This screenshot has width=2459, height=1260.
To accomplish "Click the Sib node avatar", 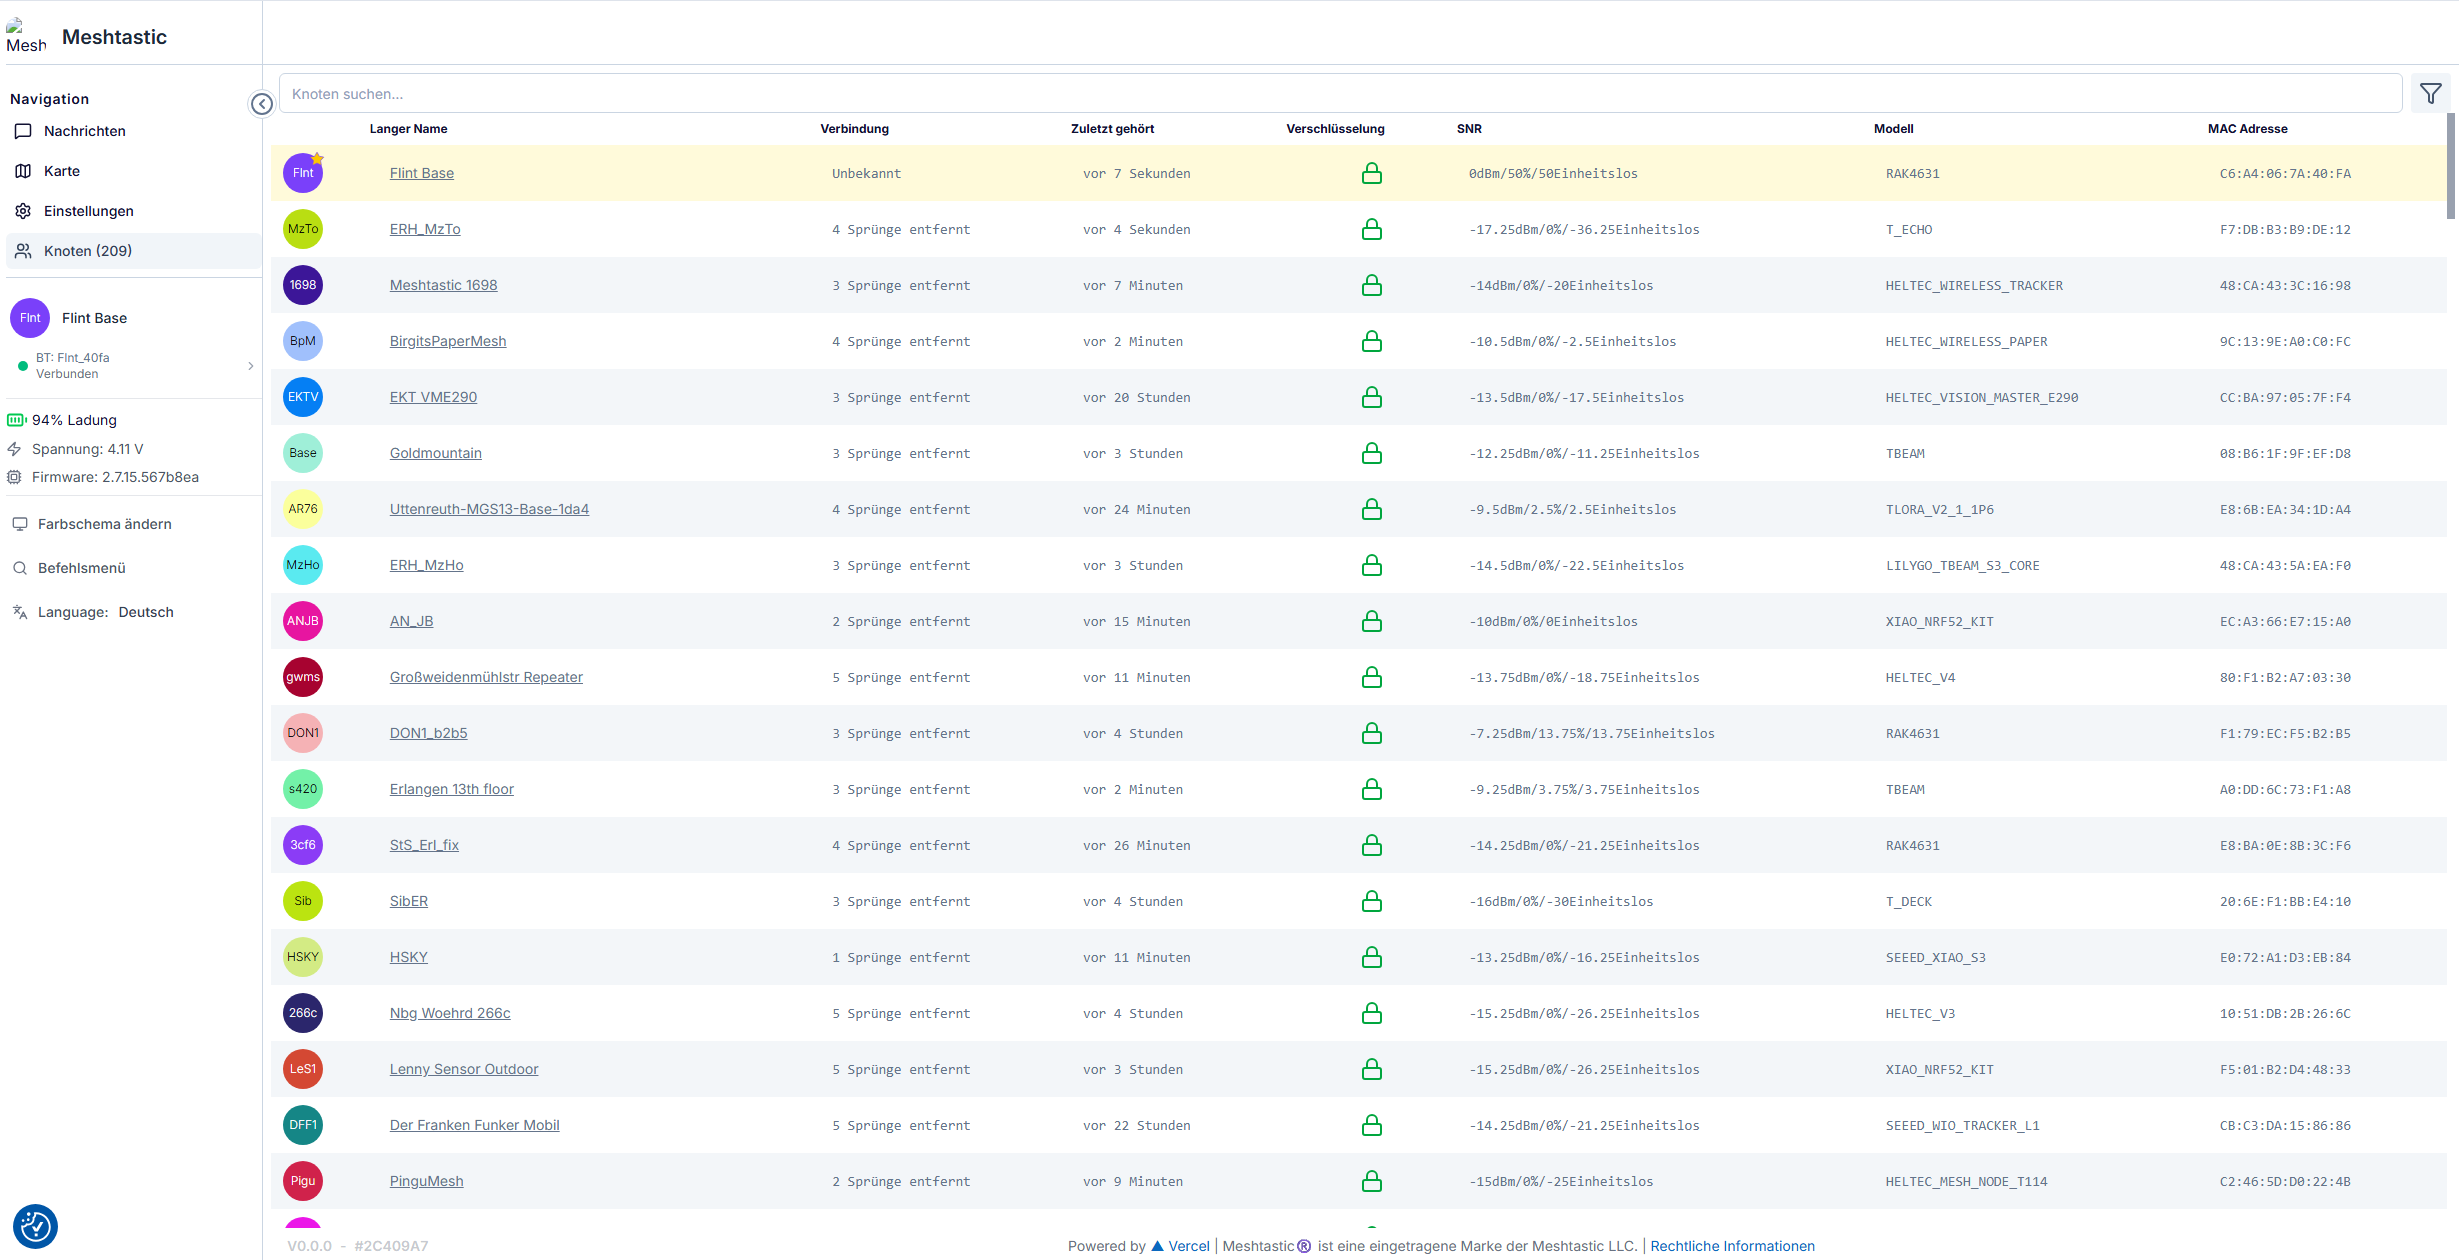I will click(303, 901).
